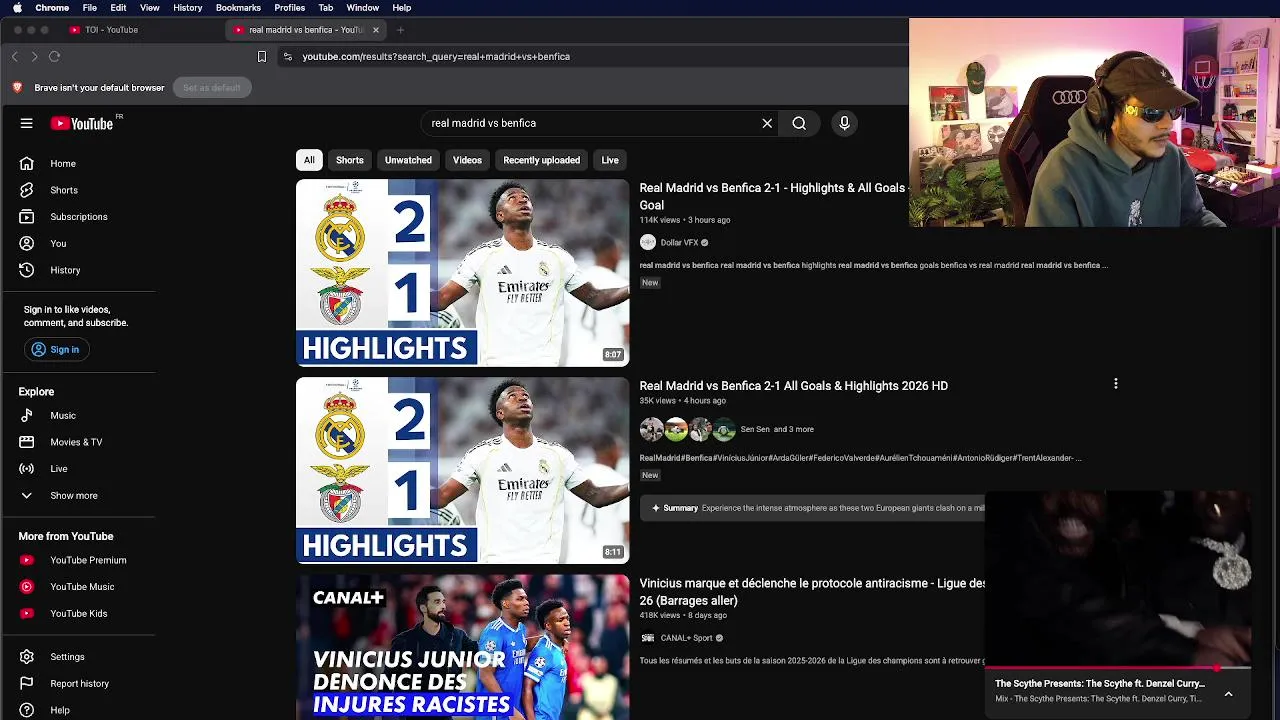Click the Sign in button
Viewport: 1280px width, 720px height.
click(x=56, y=349)
